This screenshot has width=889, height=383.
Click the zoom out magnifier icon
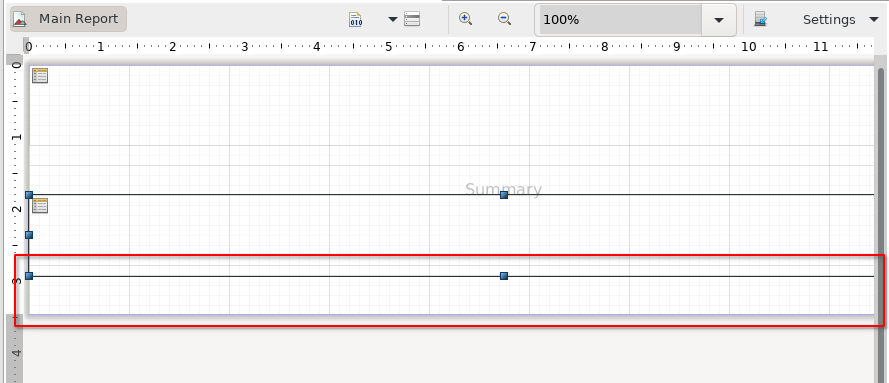504,19
